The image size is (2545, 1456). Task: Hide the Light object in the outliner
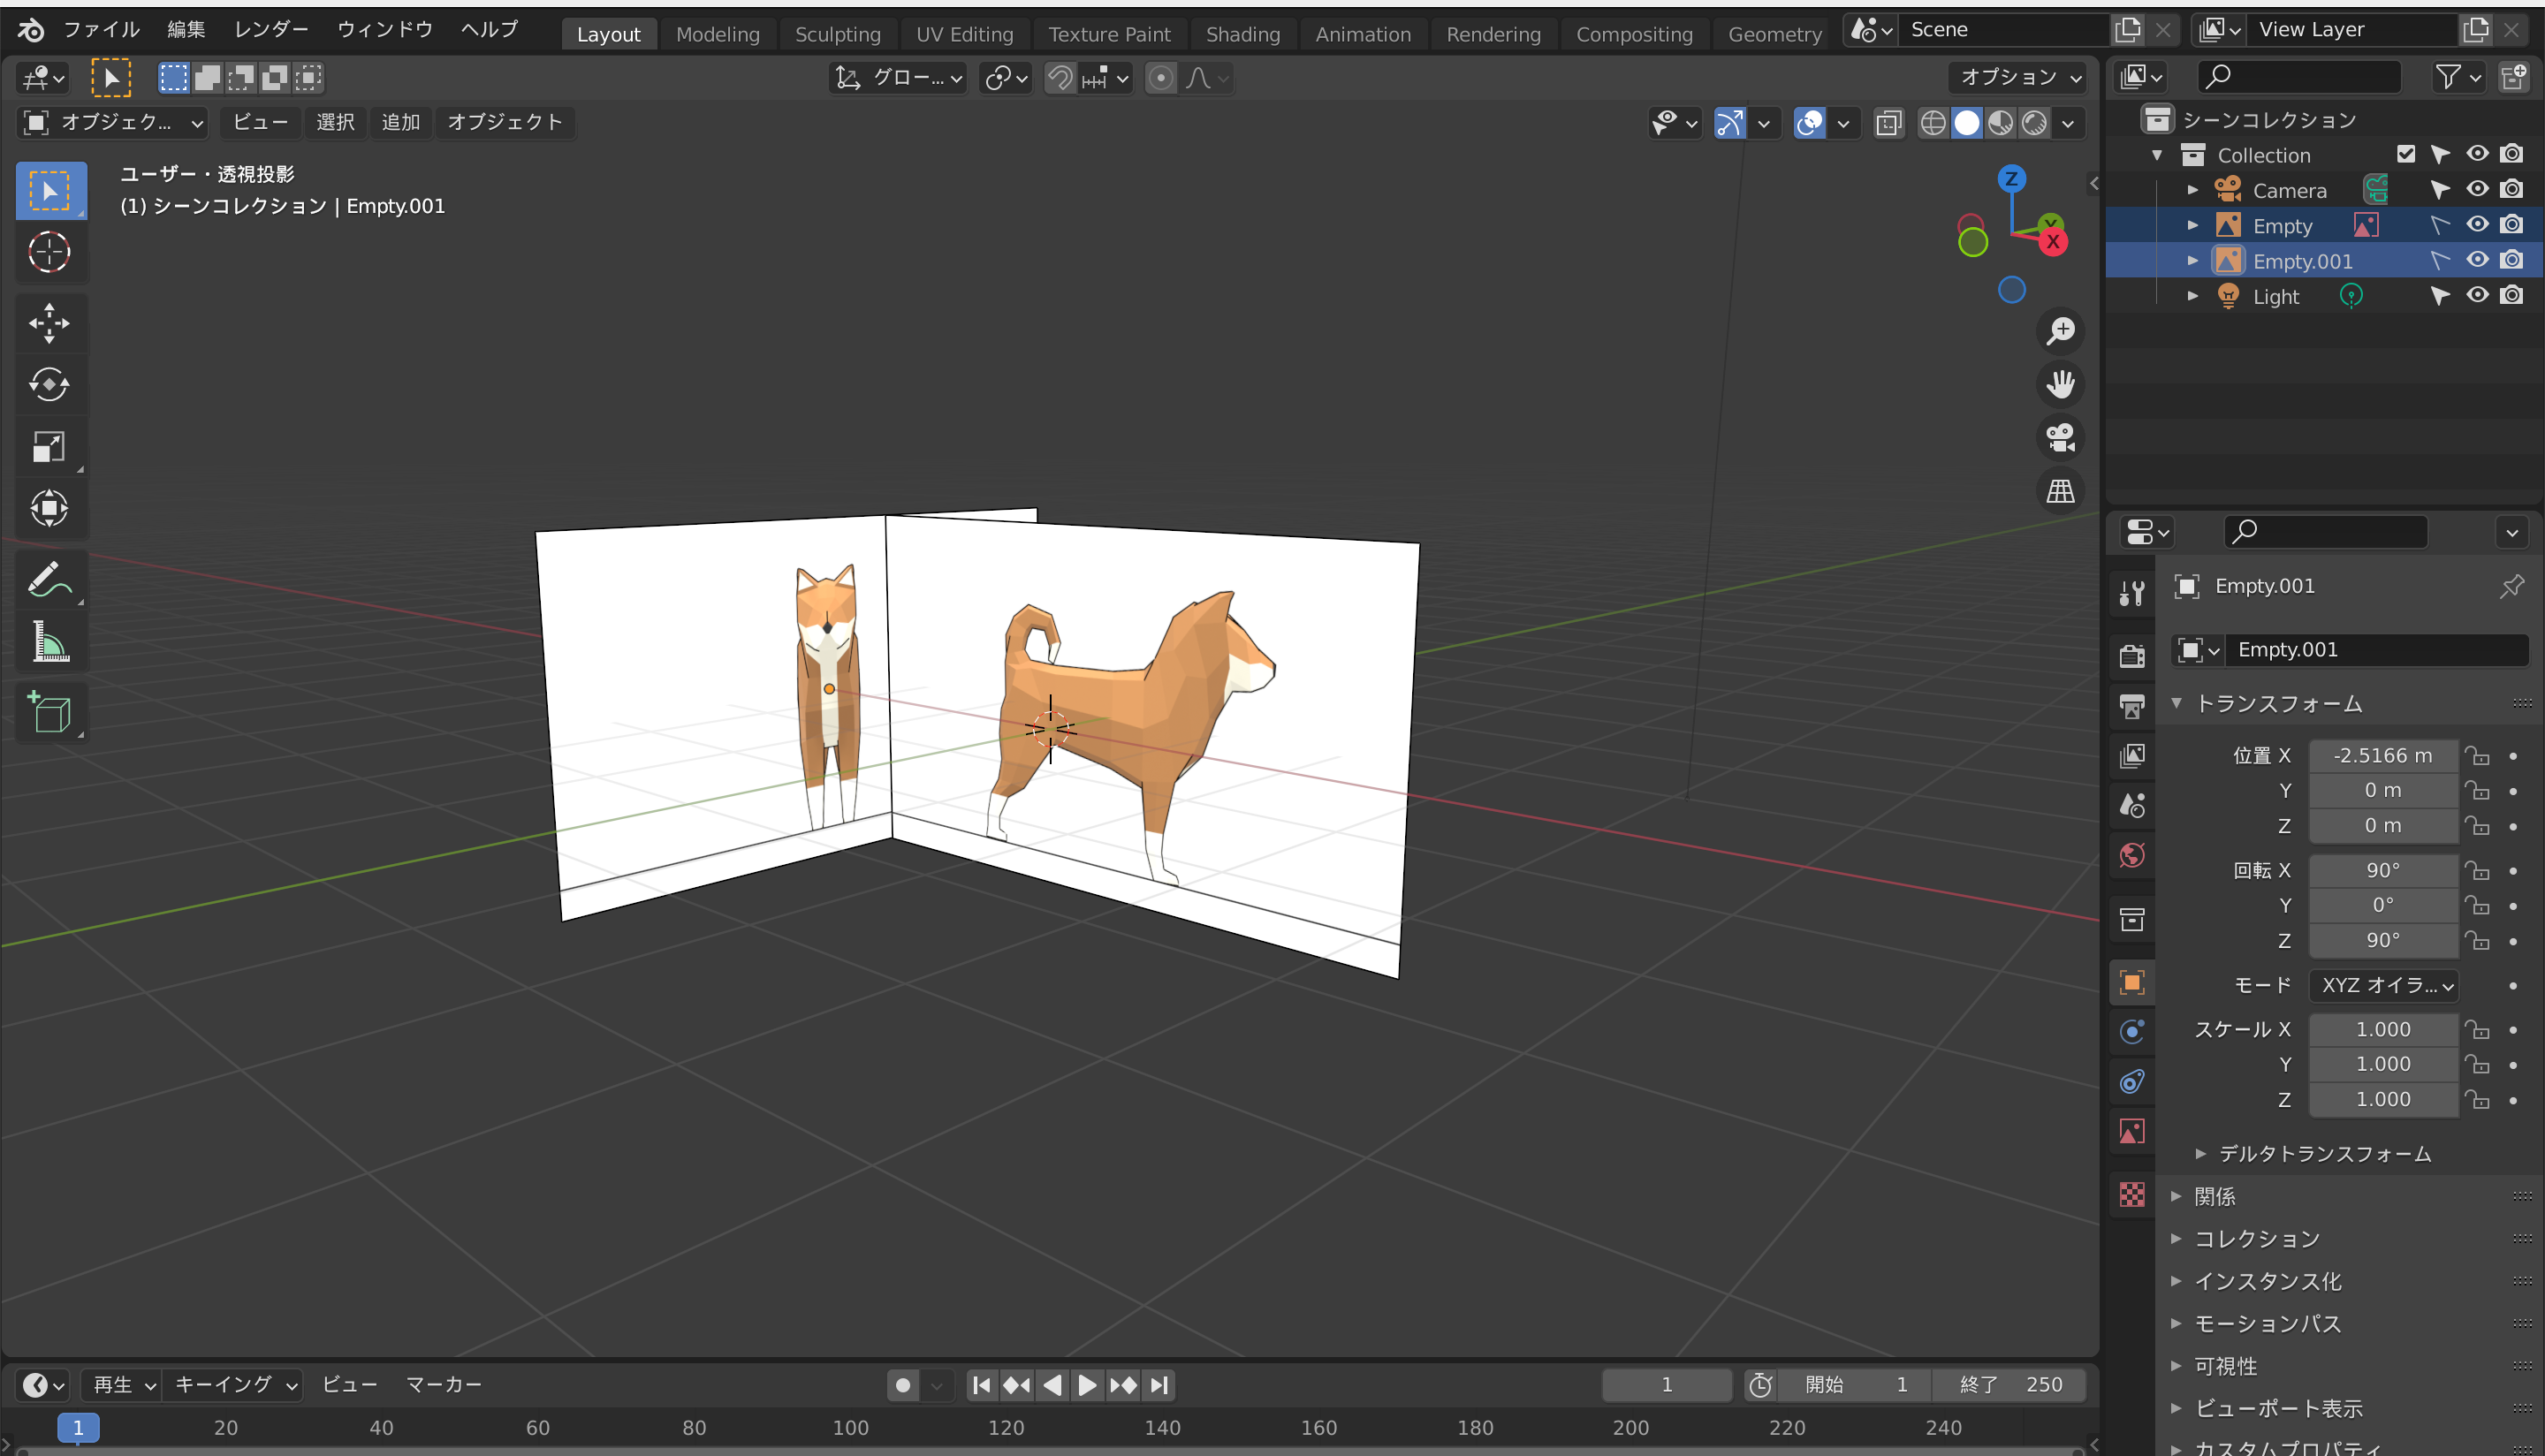[2477, 295]
